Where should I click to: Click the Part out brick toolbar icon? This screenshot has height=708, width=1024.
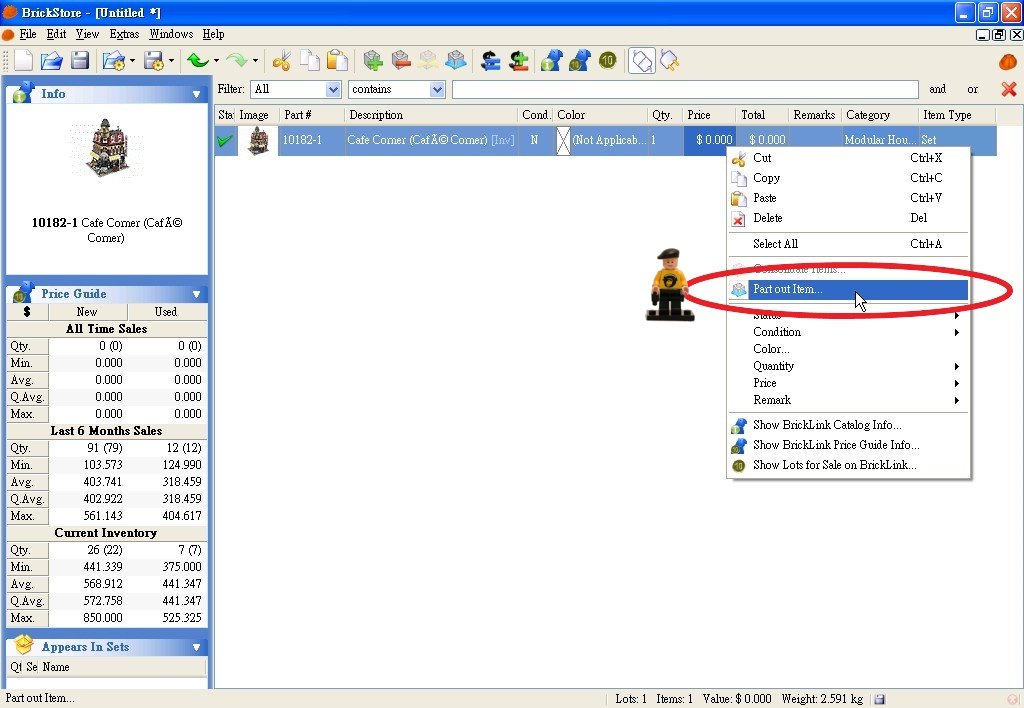(x=456, y=61)
